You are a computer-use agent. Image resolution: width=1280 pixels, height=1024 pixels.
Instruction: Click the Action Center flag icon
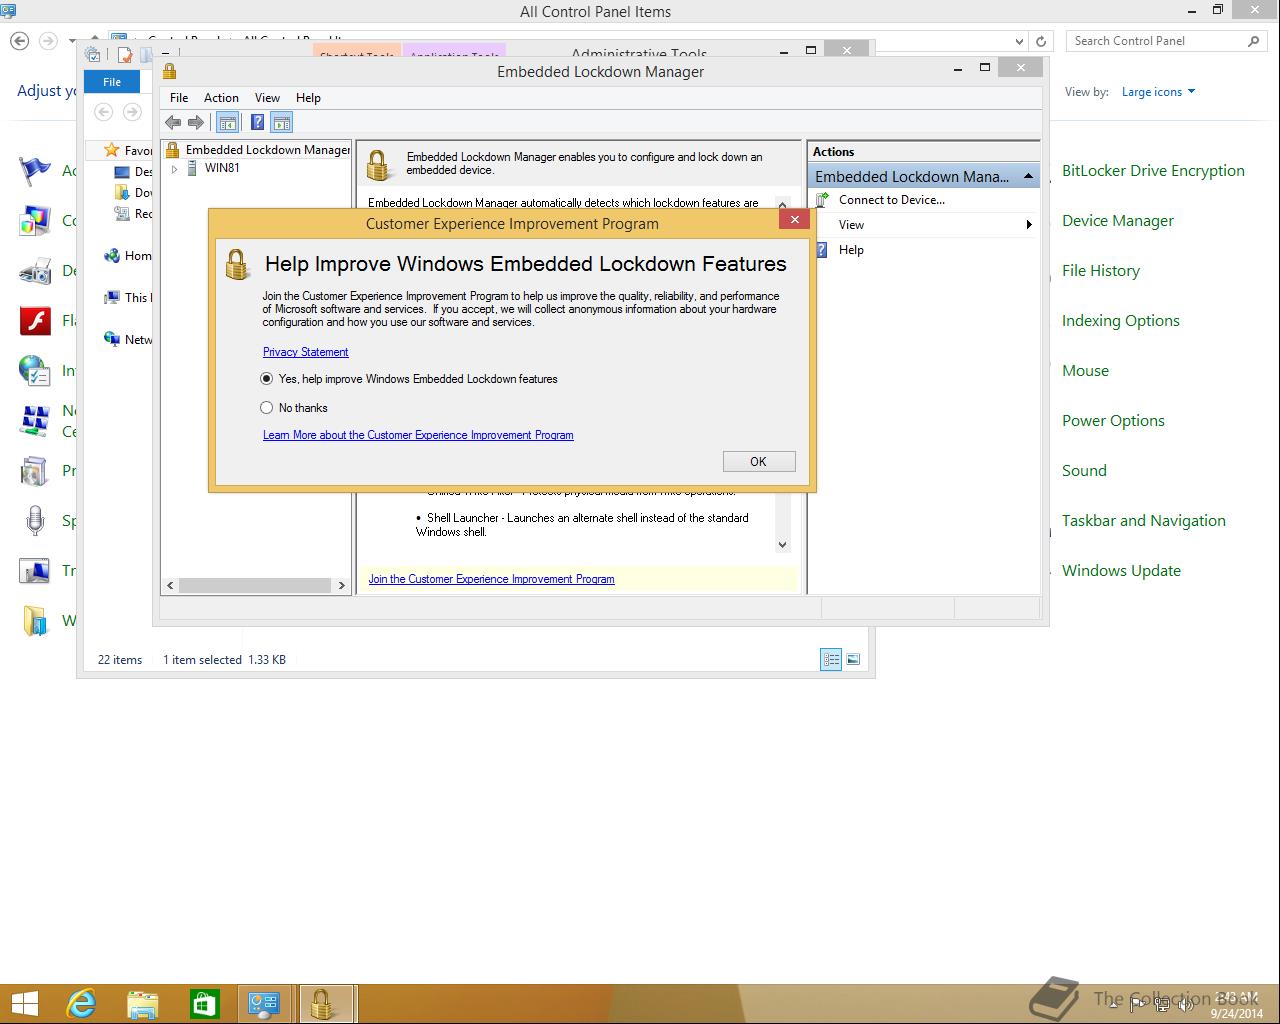coord(35,171)
